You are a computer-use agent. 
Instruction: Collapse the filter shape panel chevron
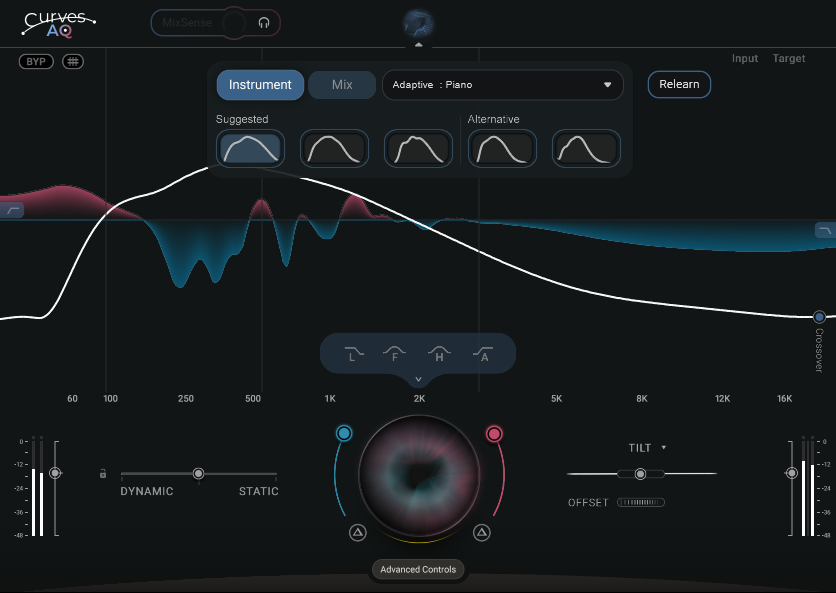(418, 380)
